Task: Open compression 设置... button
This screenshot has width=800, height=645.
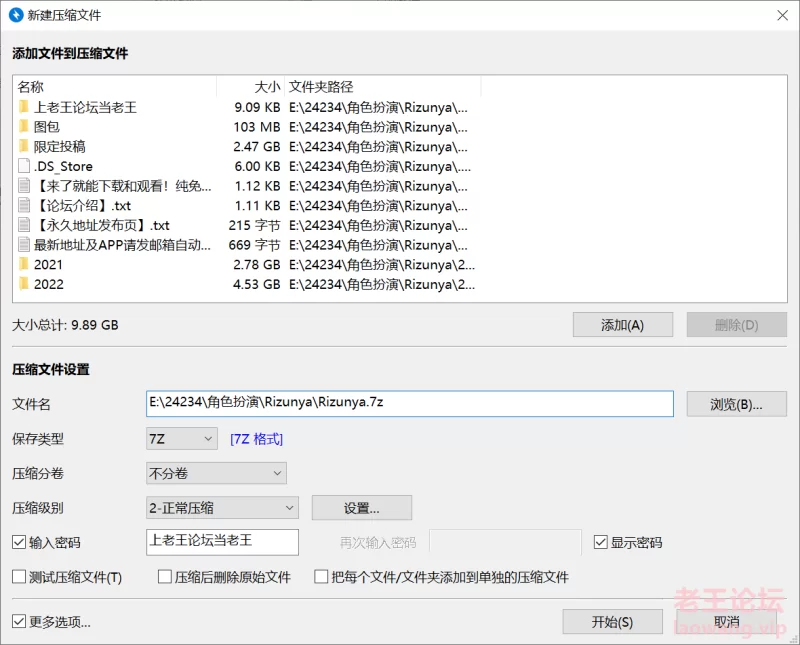Action: (x=362, y=508)
